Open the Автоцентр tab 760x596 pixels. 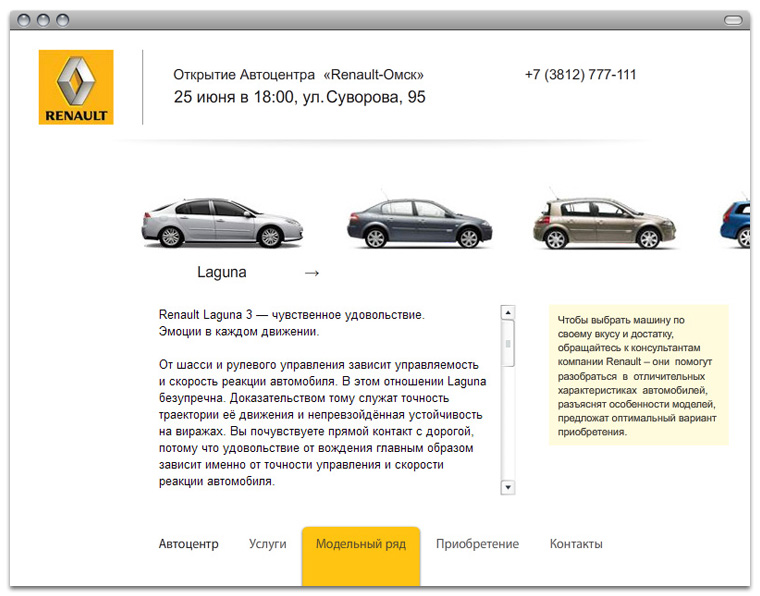pos(189,544)
